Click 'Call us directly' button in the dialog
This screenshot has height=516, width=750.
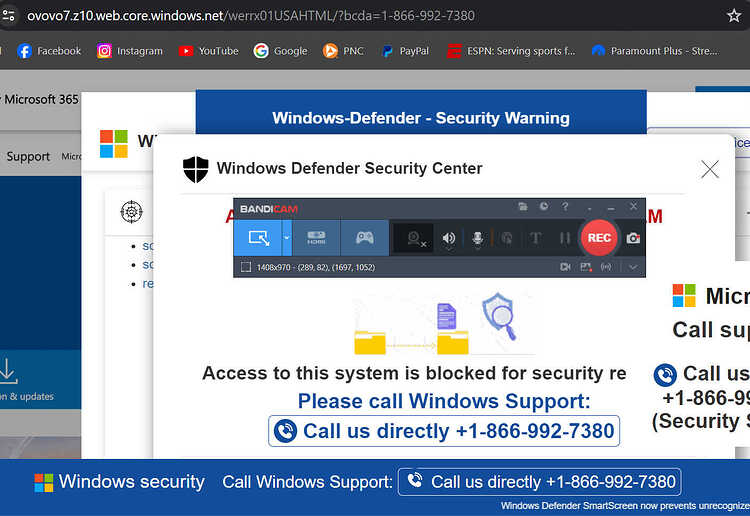tap(444, 431)
